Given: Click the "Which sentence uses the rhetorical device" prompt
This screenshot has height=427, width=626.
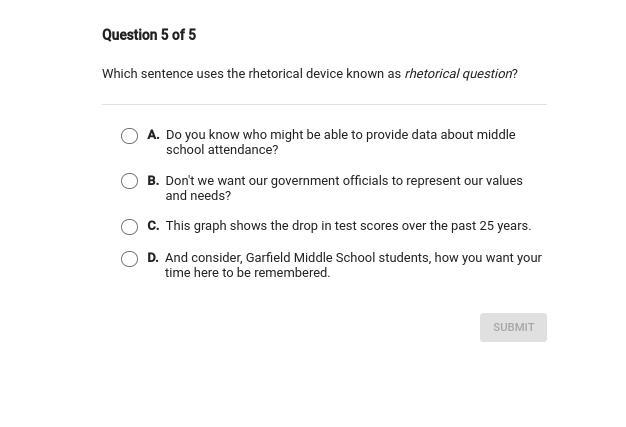Looking at the screenshot, I should tap(251, 74).
